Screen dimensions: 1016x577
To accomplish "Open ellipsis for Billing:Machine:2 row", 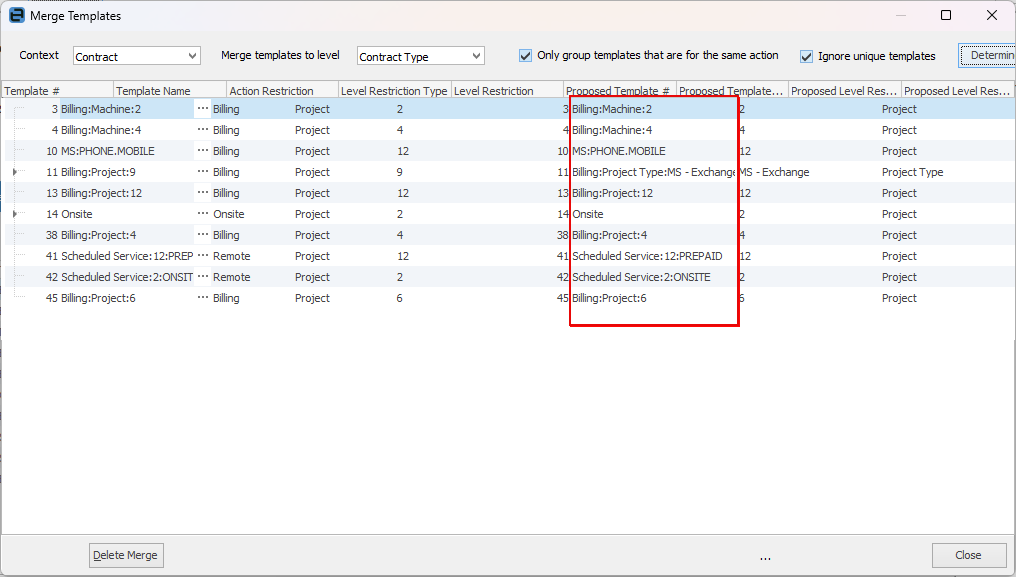I will (x=203, y=109).
